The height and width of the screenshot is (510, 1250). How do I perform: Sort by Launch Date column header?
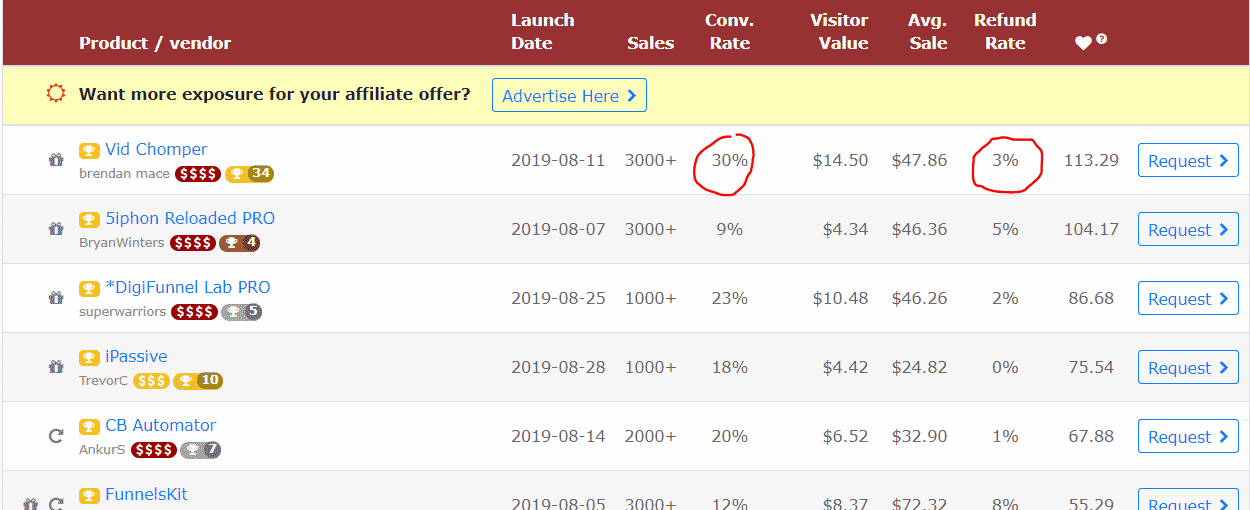(542, 32)
